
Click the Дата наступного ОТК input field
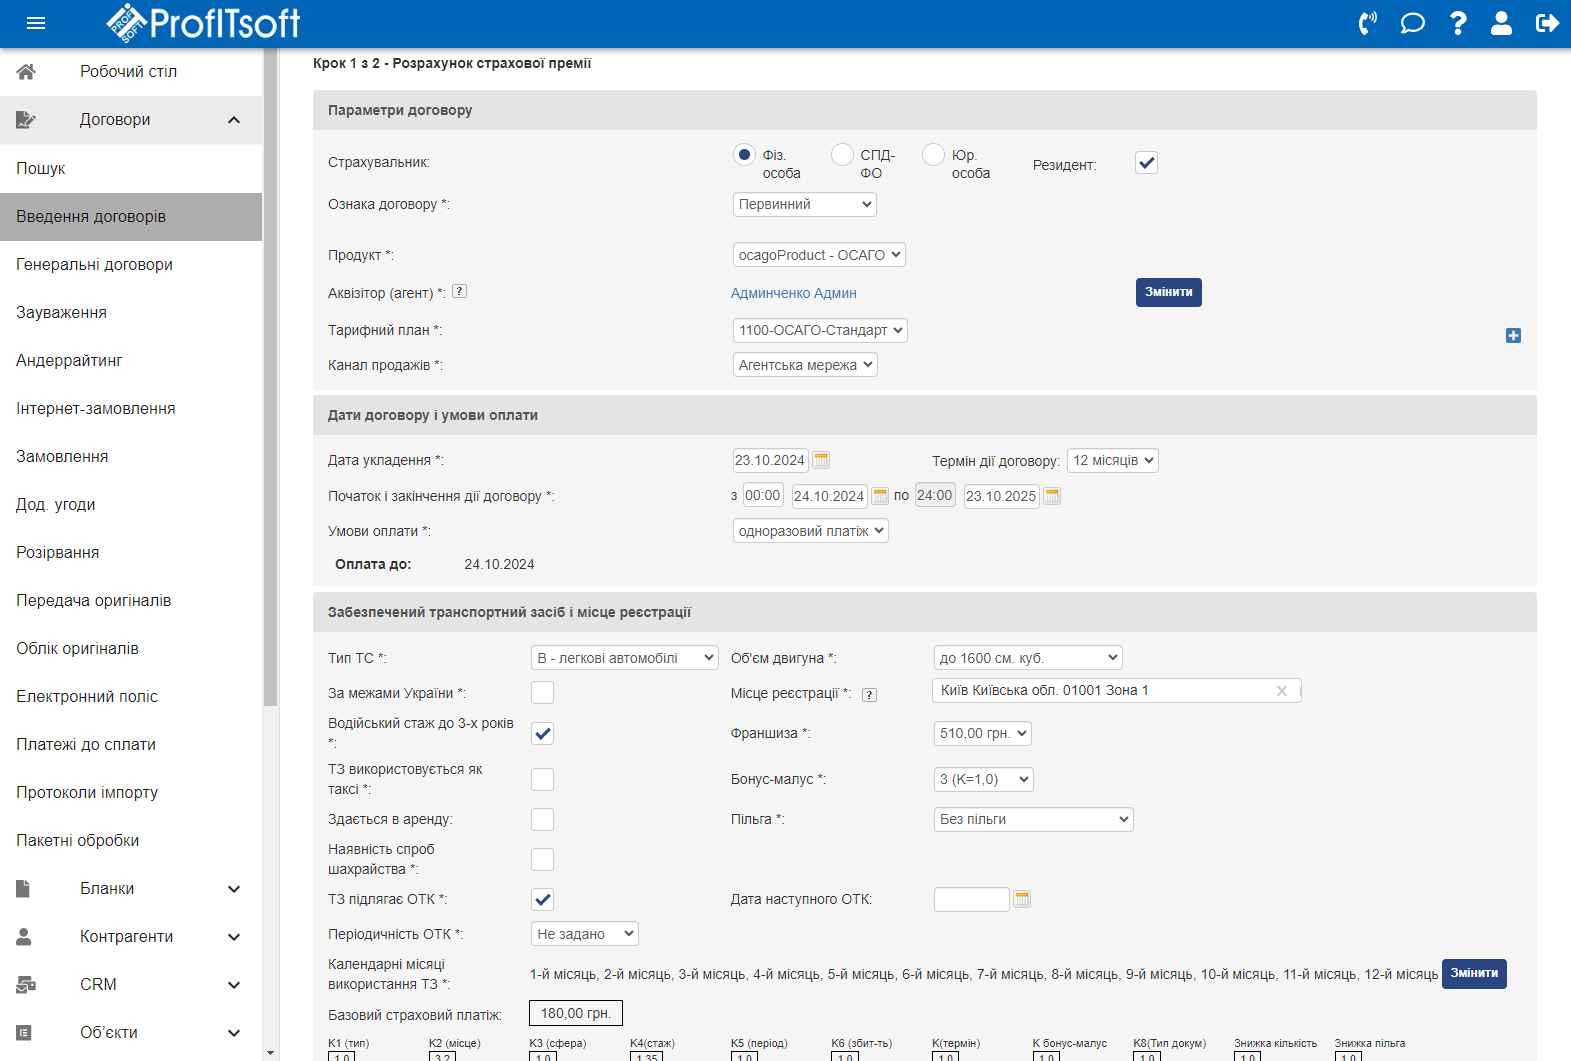click(971, 899)
